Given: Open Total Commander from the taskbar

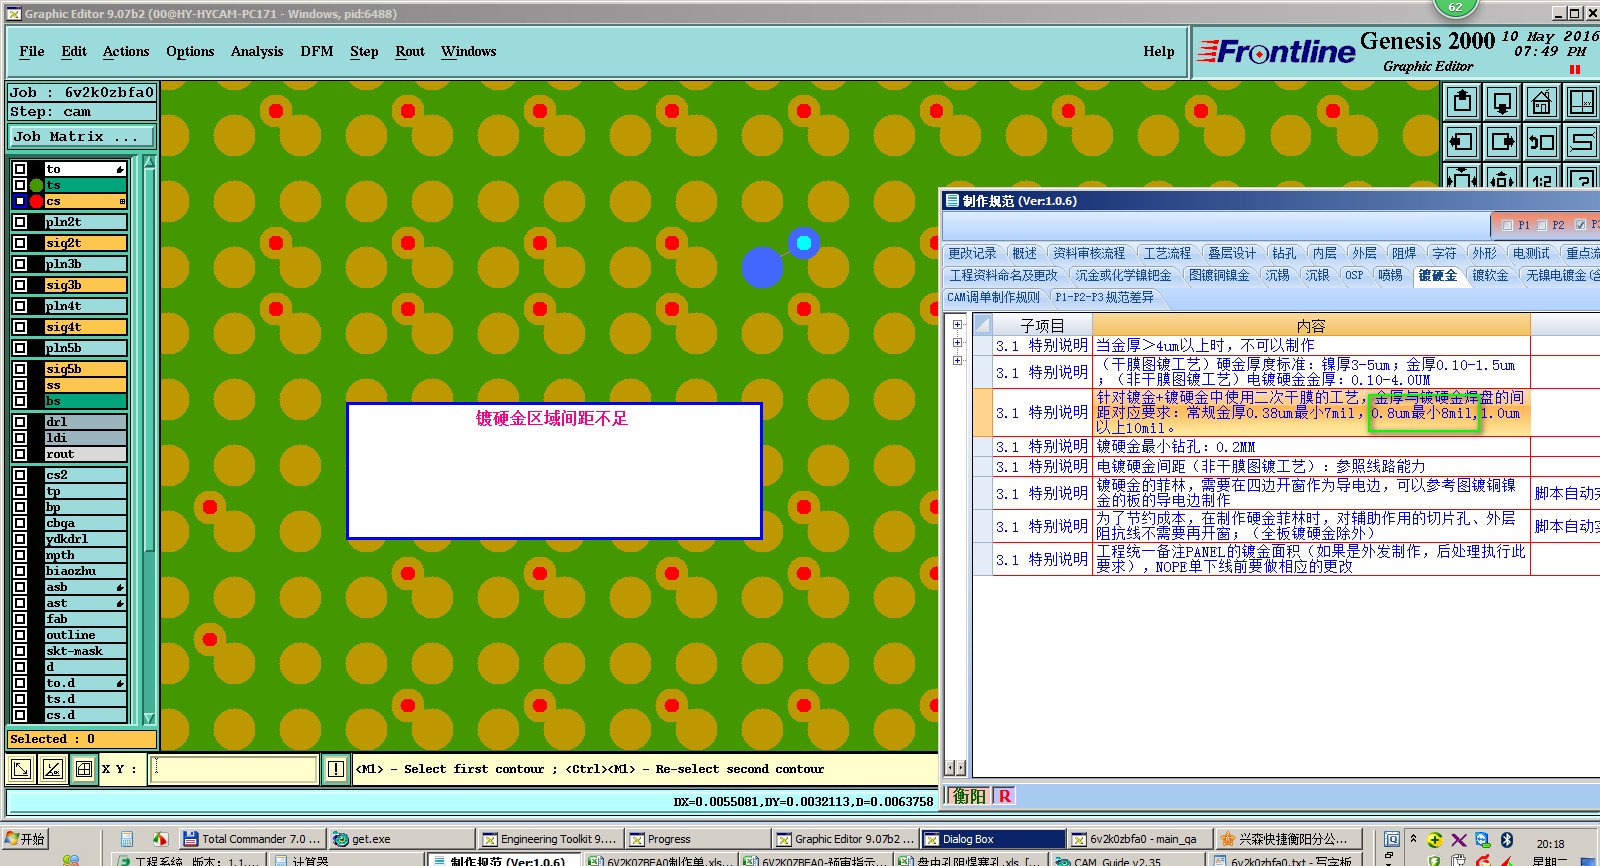Looking at the screenshot, I should [x=251, y=839].
